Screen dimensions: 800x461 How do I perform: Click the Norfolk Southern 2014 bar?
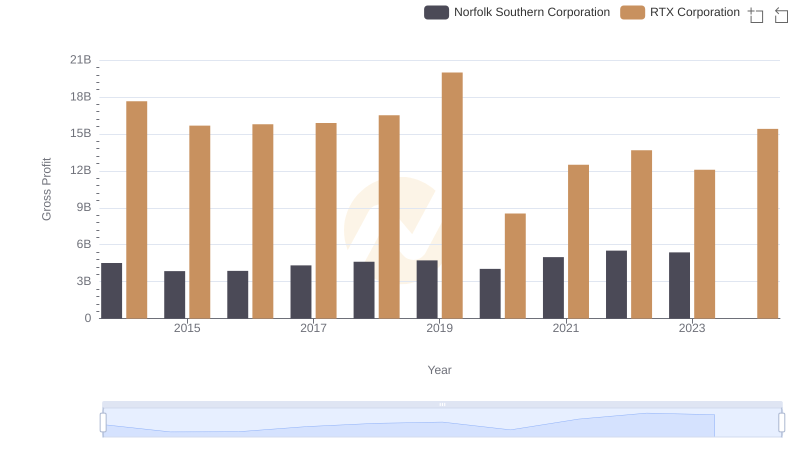pos(112,291)
